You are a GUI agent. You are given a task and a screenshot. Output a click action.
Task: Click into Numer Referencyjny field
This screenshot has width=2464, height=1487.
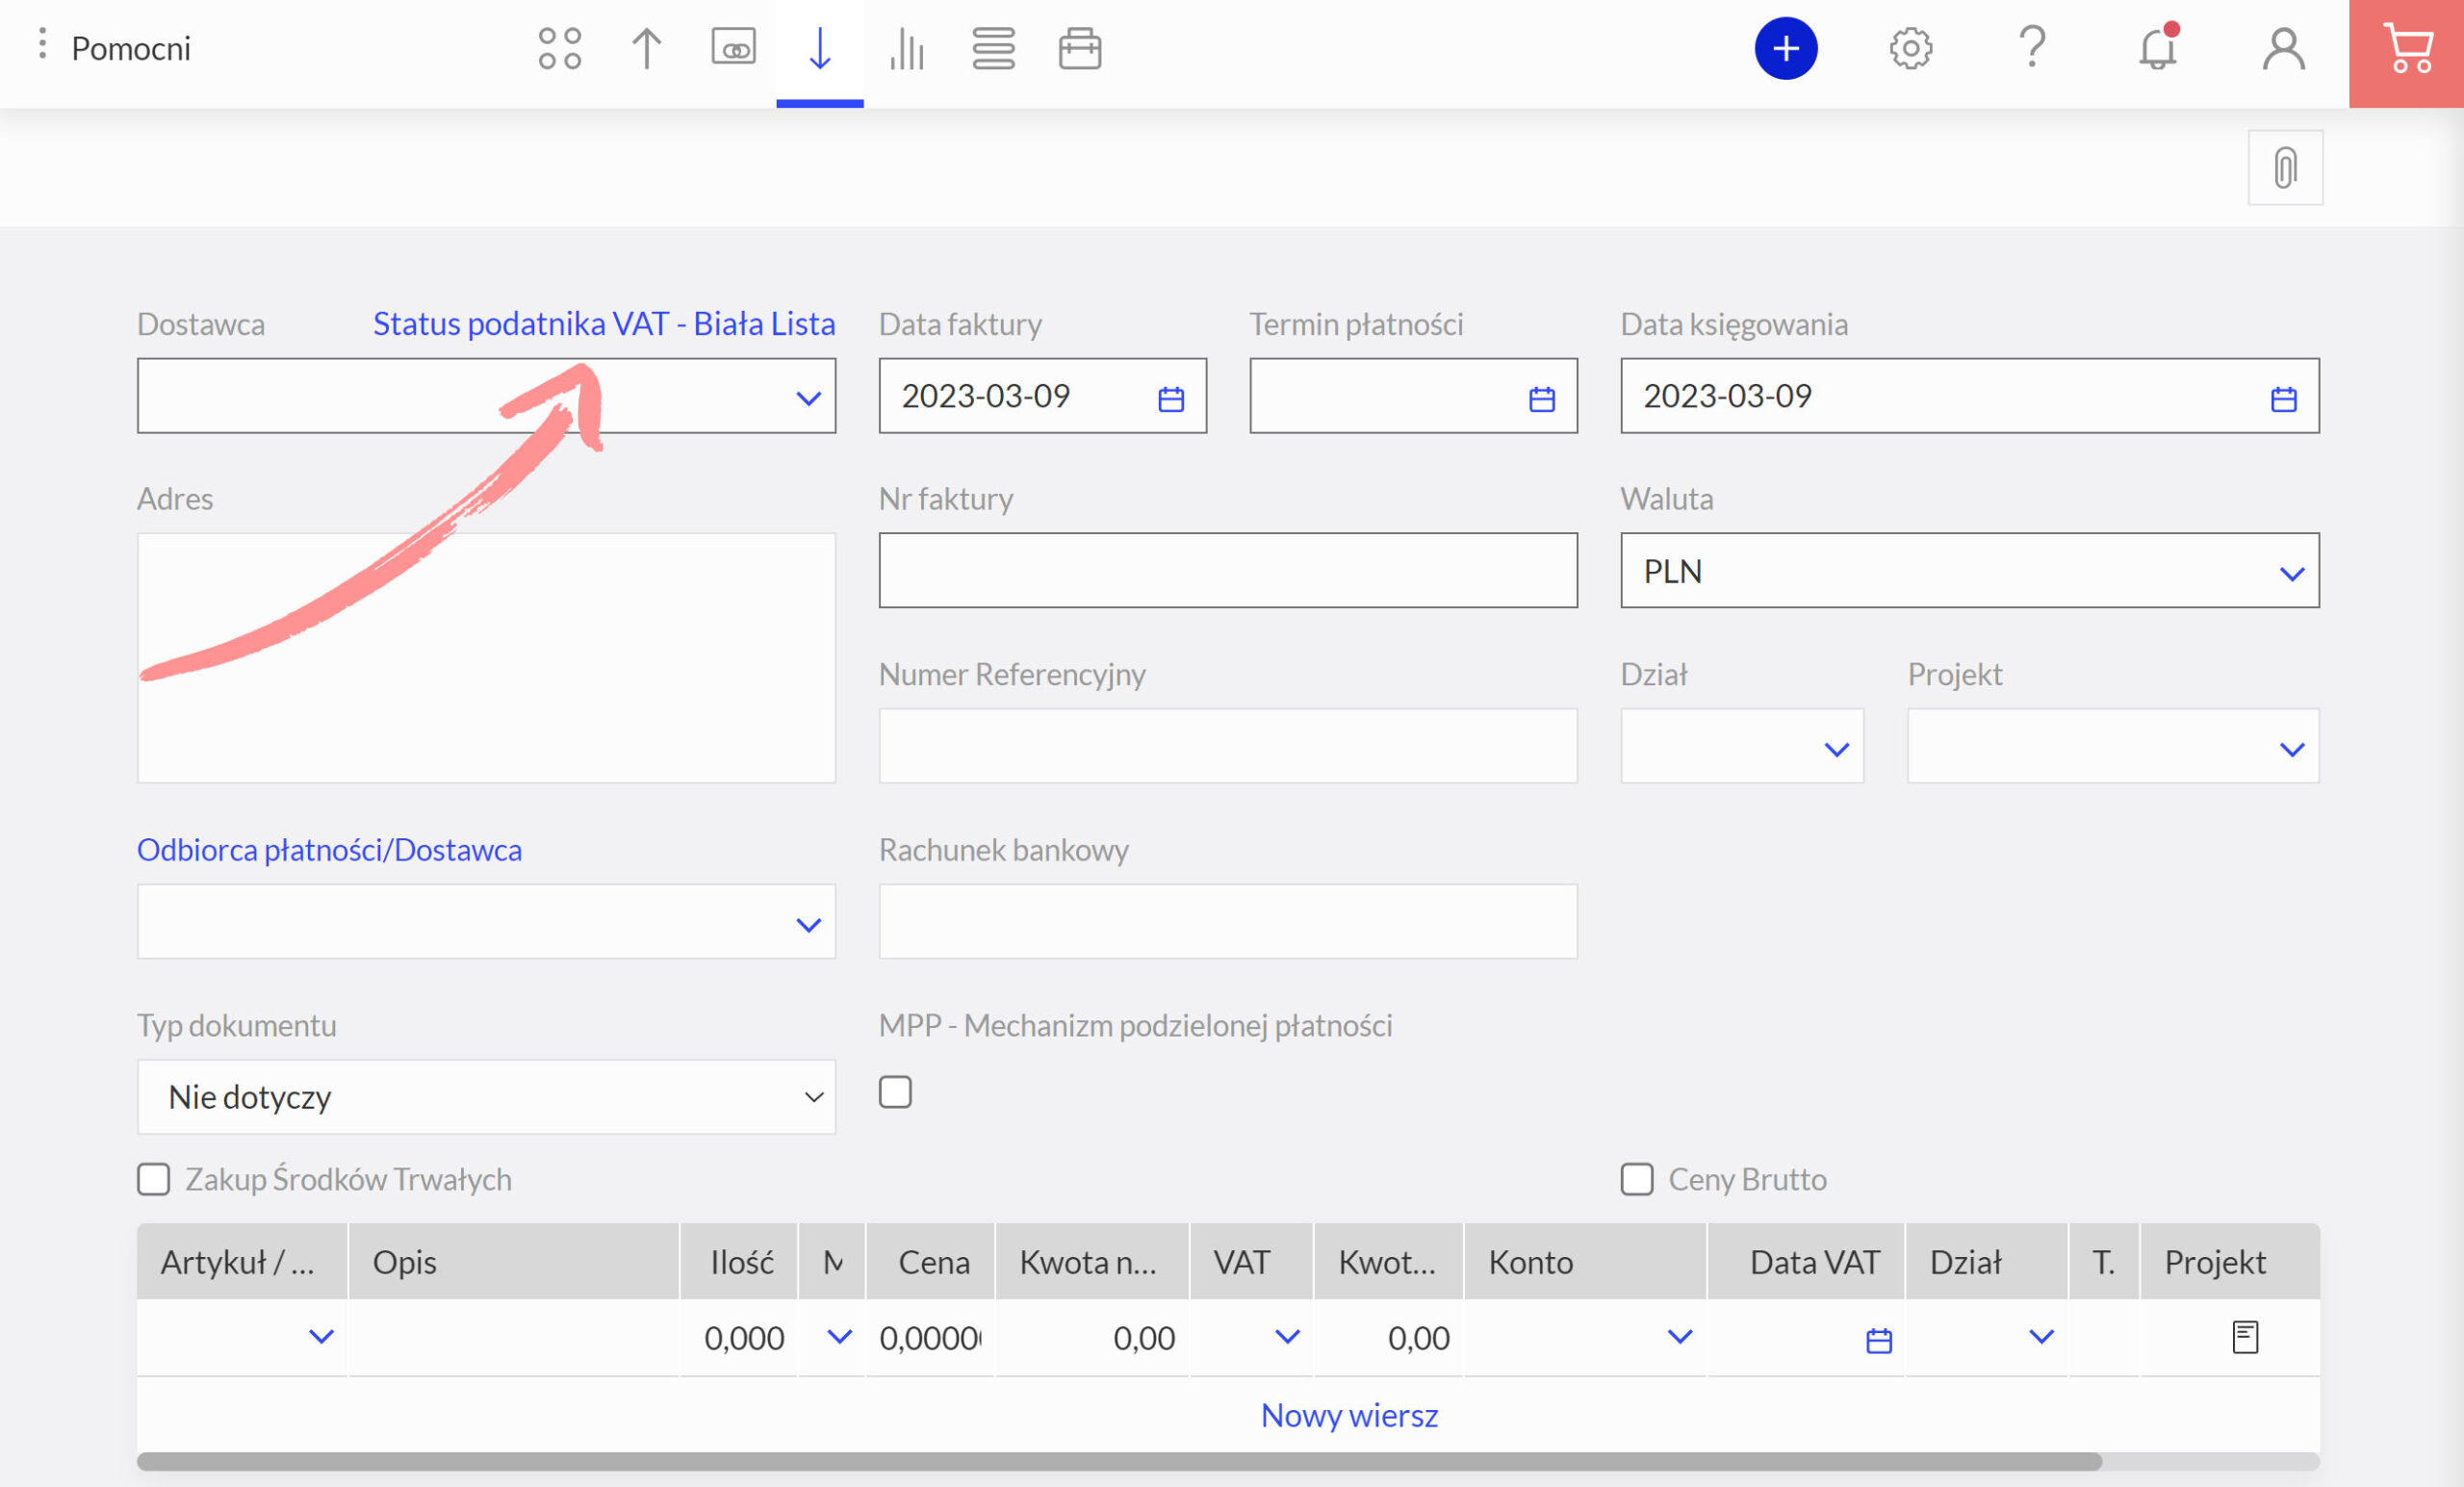pos(1228,746)
